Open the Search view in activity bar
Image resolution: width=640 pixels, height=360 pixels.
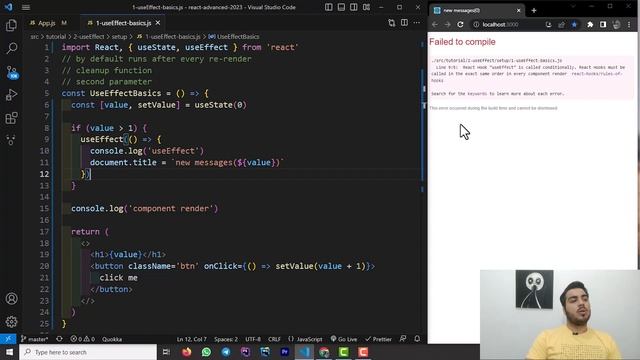point(11,48)
